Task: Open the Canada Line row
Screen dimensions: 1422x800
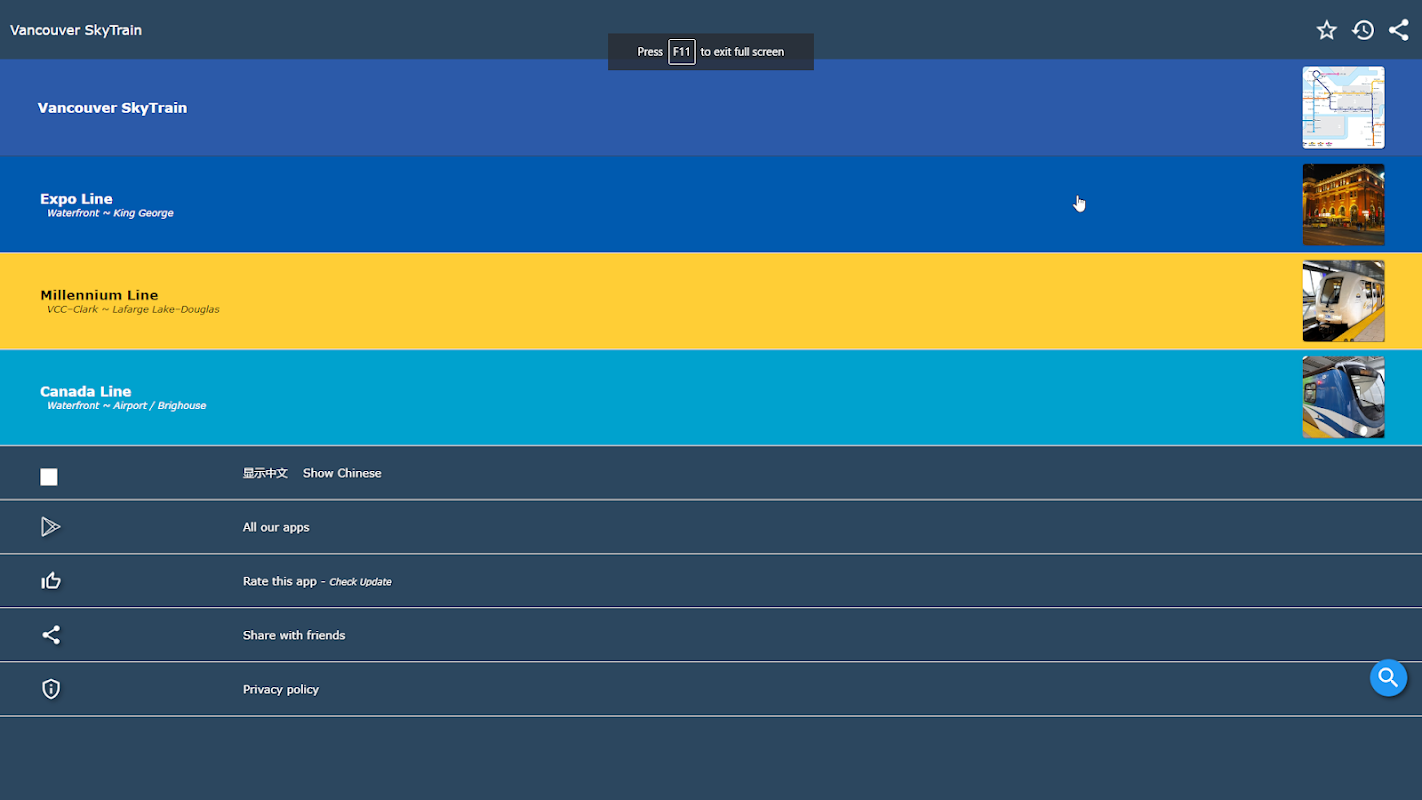Action: pyautogui.click(x=711, y=398)
